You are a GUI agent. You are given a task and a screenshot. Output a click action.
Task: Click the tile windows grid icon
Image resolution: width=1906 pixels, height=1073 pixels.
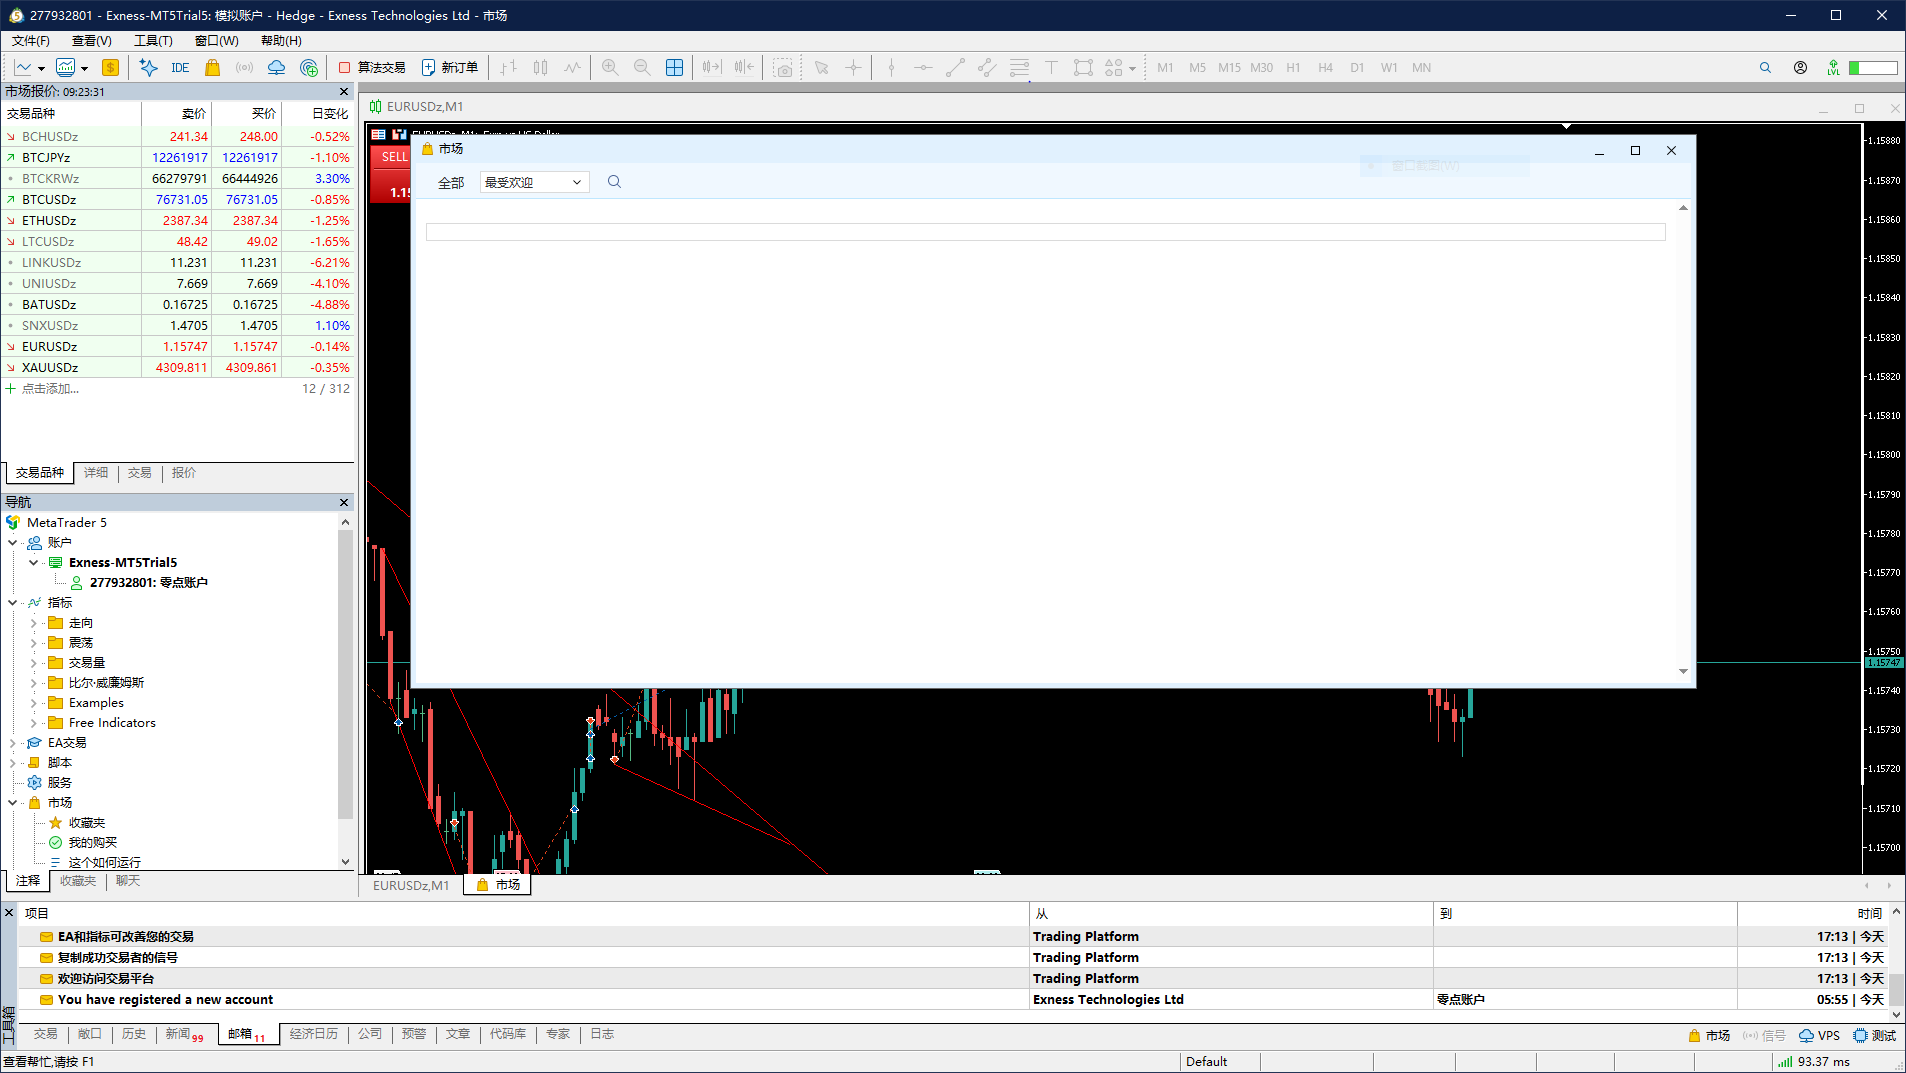(x=675, y=67)
